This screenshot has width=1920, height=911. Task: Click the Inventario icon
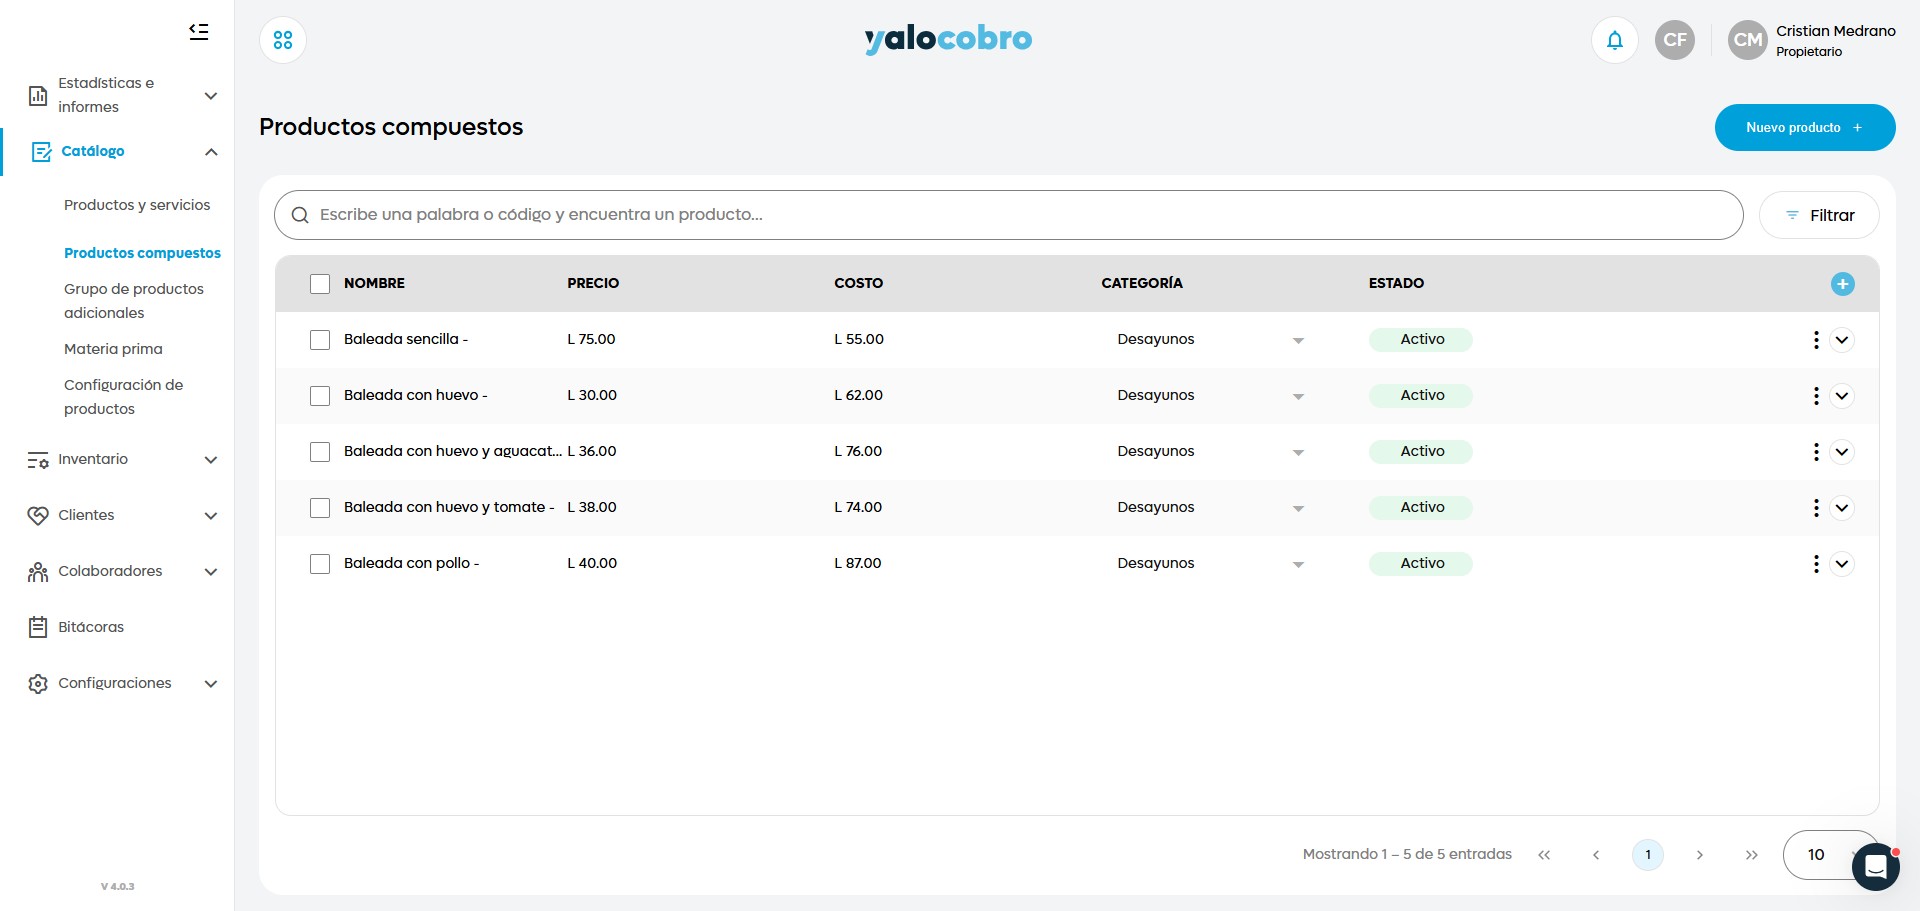tap(38, 460)
